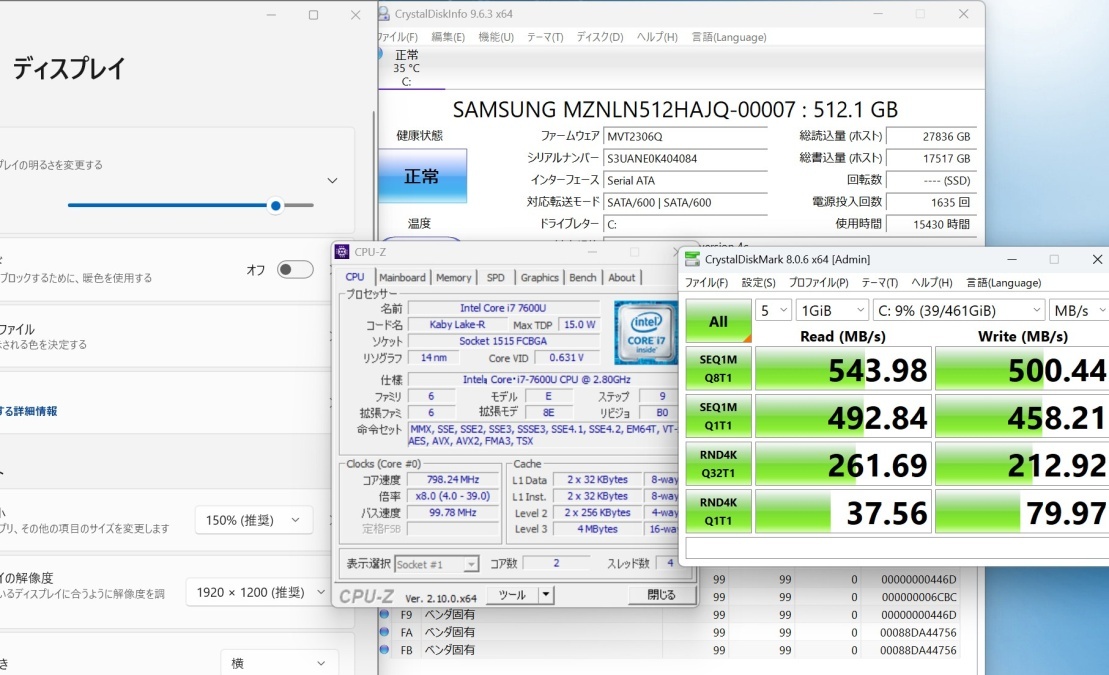The height and width of the screenshot is (675, 1109).
Task: Click the power-on hours value 15430 時間
Action: (931, 224)
